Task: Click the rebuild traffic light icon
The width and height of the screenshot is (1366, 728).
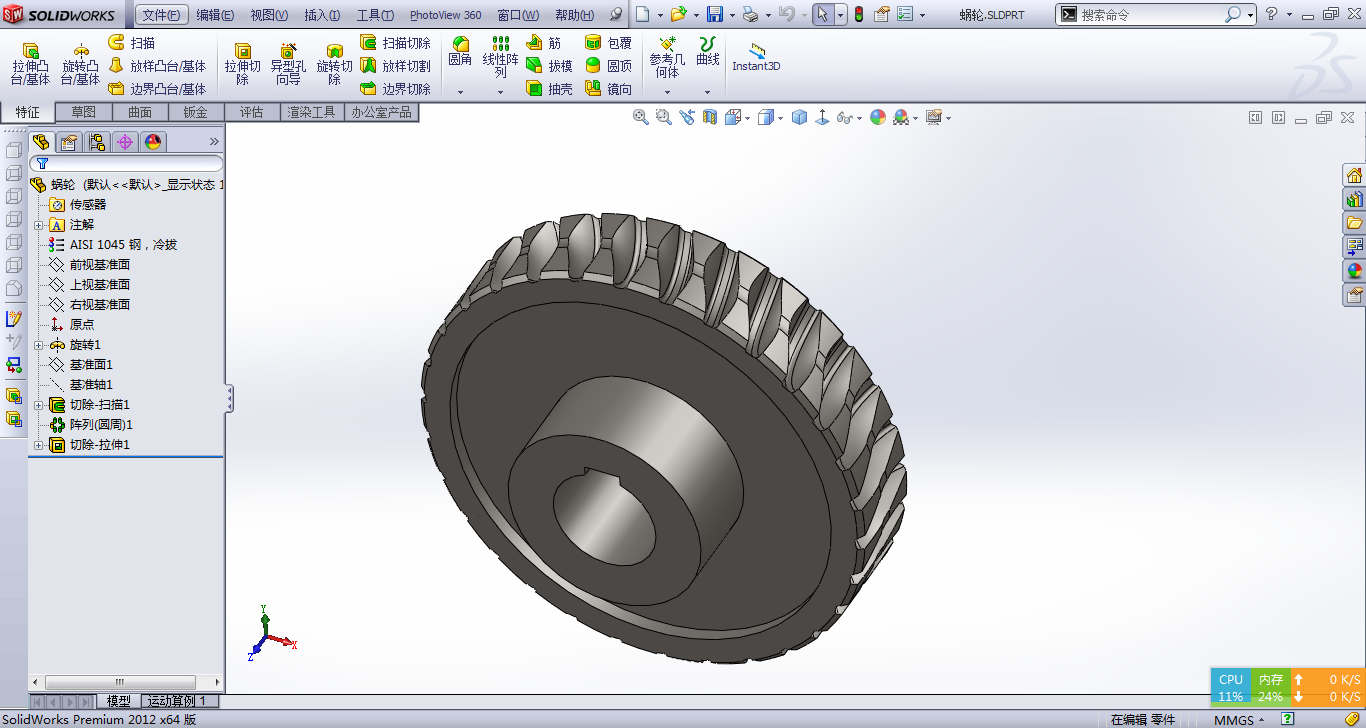Action: tap(858, 15)
